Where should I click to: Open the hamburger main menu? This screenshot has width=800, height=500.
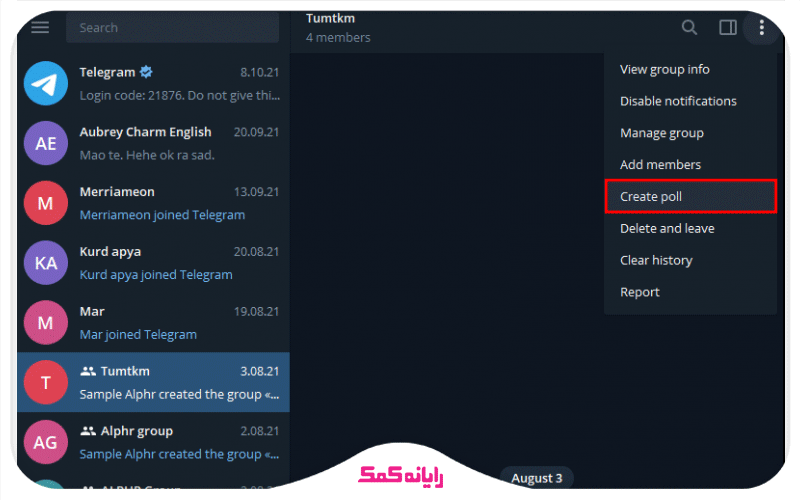40,27
